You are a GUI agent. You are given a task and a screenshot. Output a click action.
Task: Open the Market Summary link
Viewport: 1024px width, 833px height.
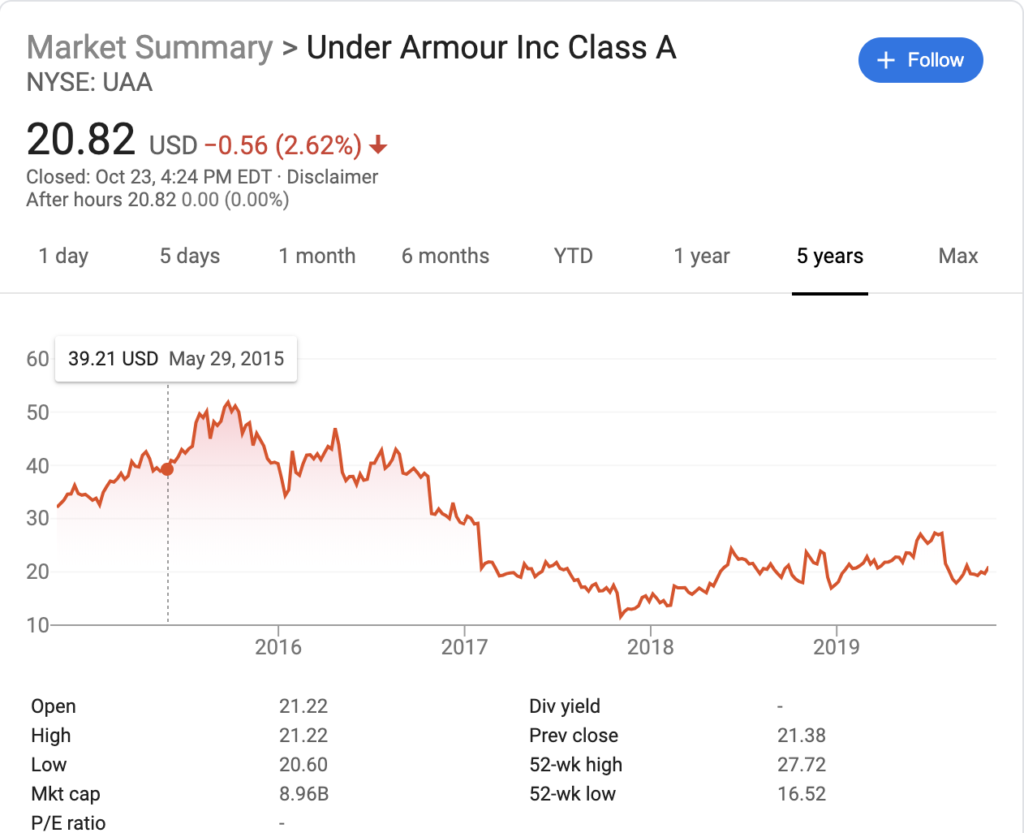pos(149,47)
